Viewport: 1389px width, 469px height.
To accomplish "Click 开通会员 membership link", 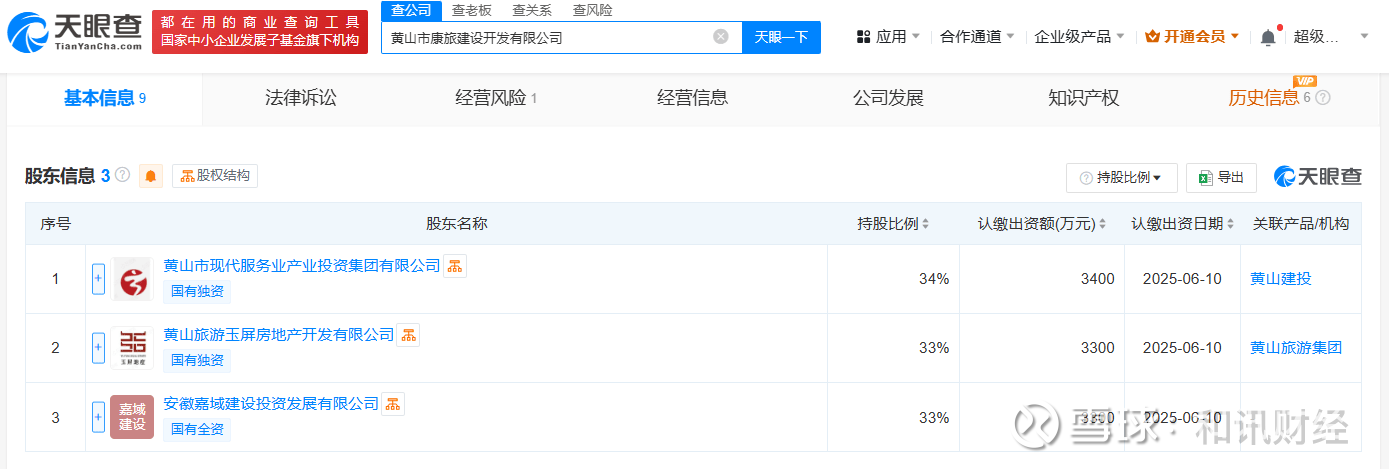I will 1194,37.
